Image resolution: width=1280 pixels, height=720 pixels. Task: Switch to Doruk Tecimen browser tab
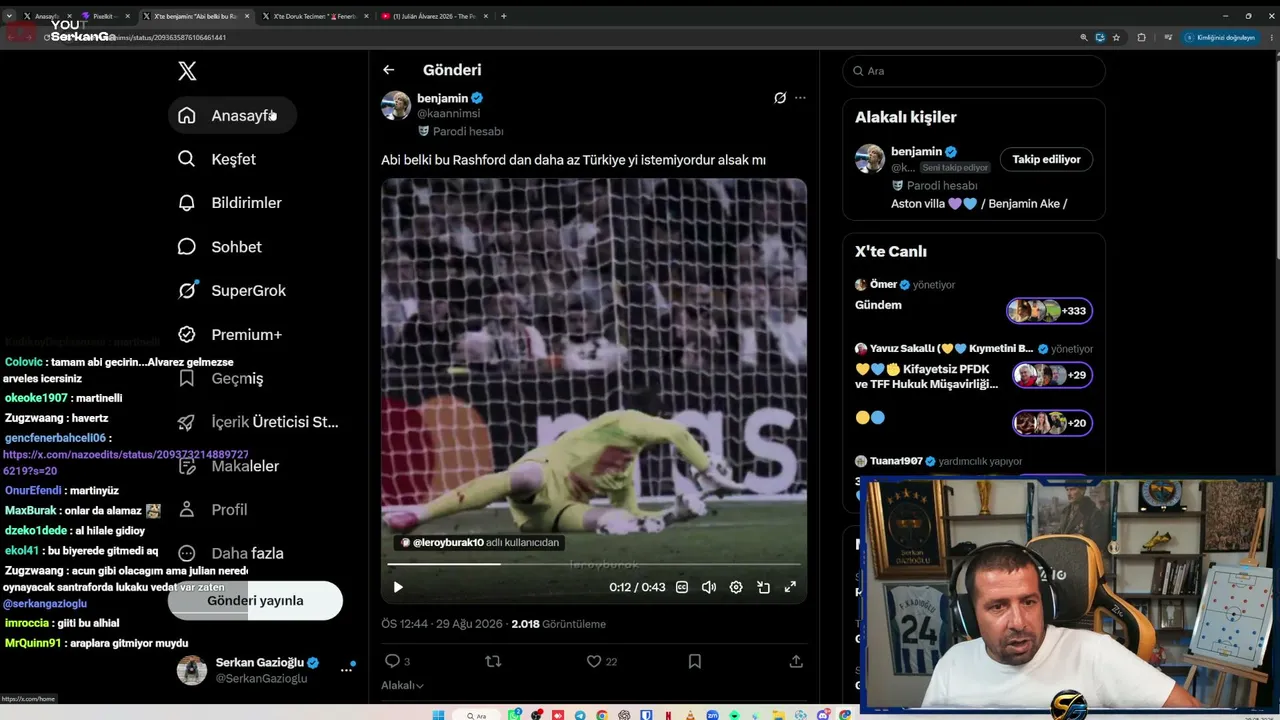click(x=313, y=16)
